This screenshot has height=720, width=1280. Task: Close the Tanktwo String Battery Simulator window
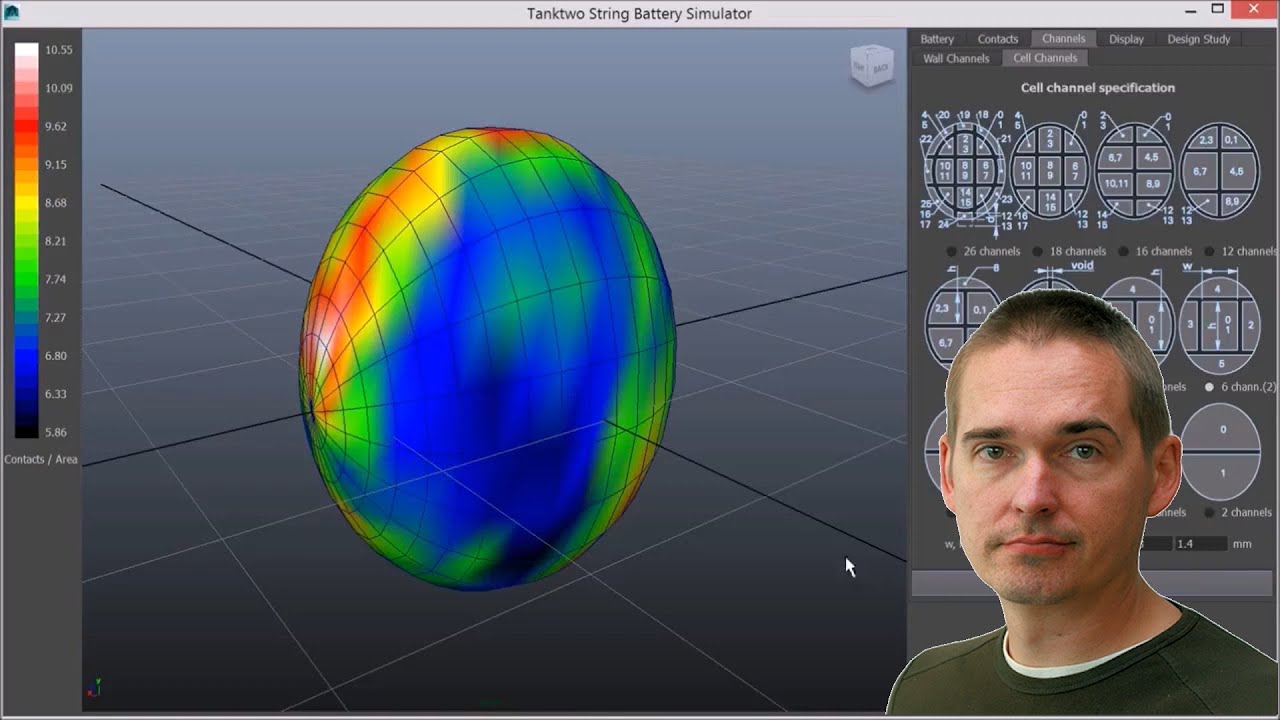click(x=1255, y=10)
